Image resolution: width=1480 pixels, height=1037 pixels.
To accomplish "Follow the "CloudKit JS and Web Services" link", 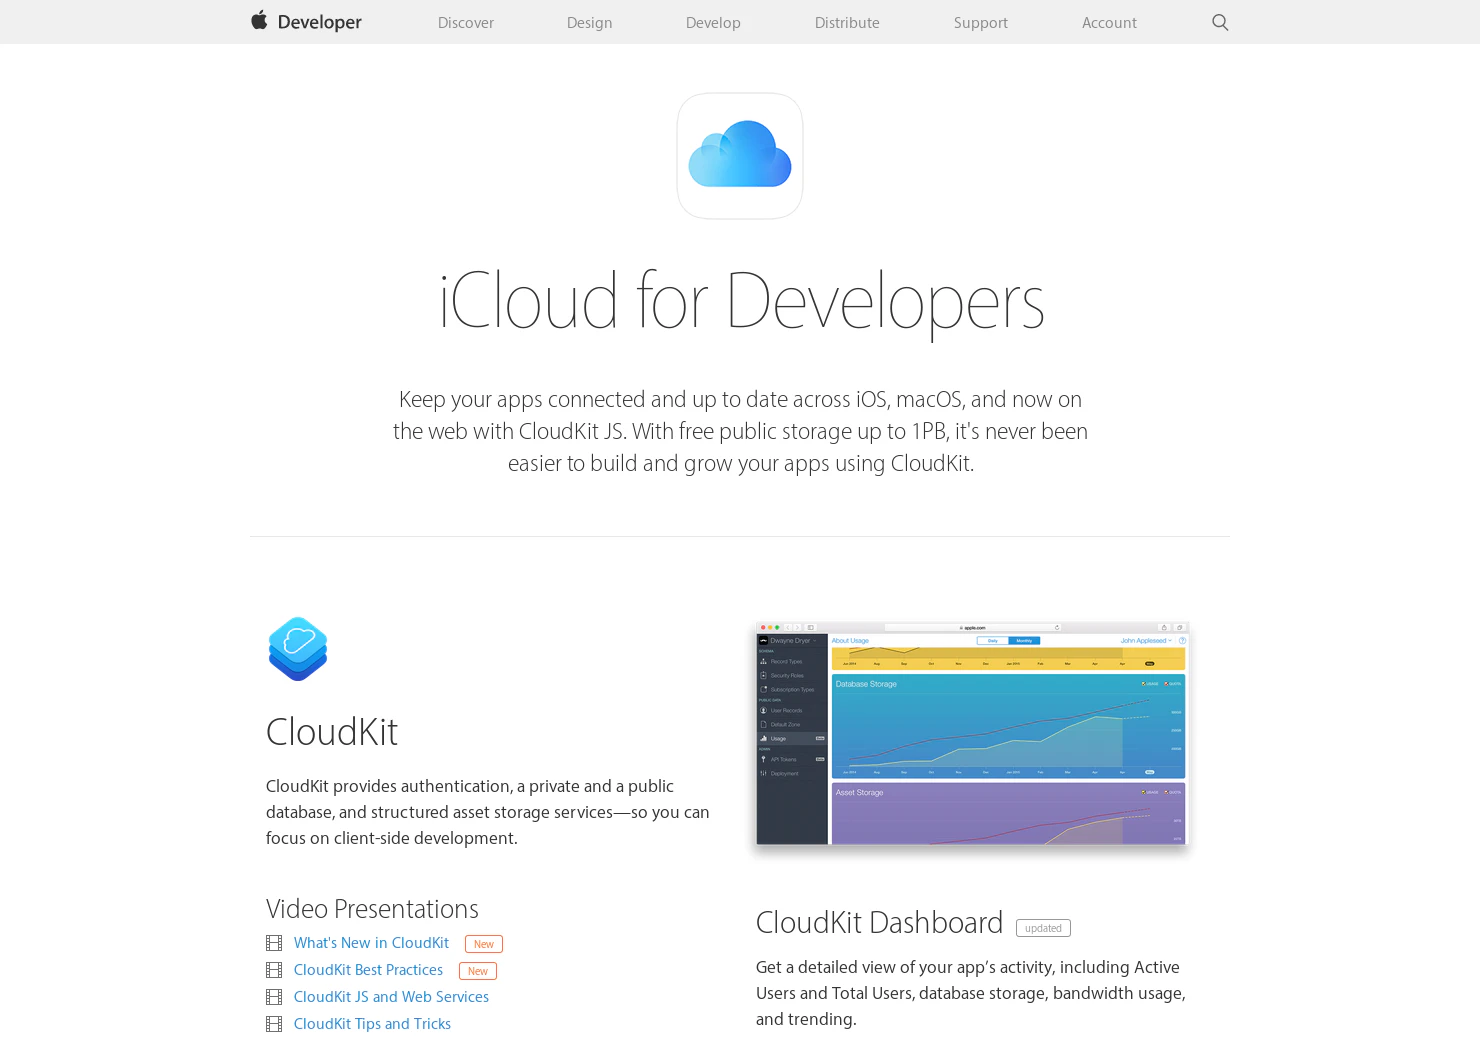I will point(391,996).
